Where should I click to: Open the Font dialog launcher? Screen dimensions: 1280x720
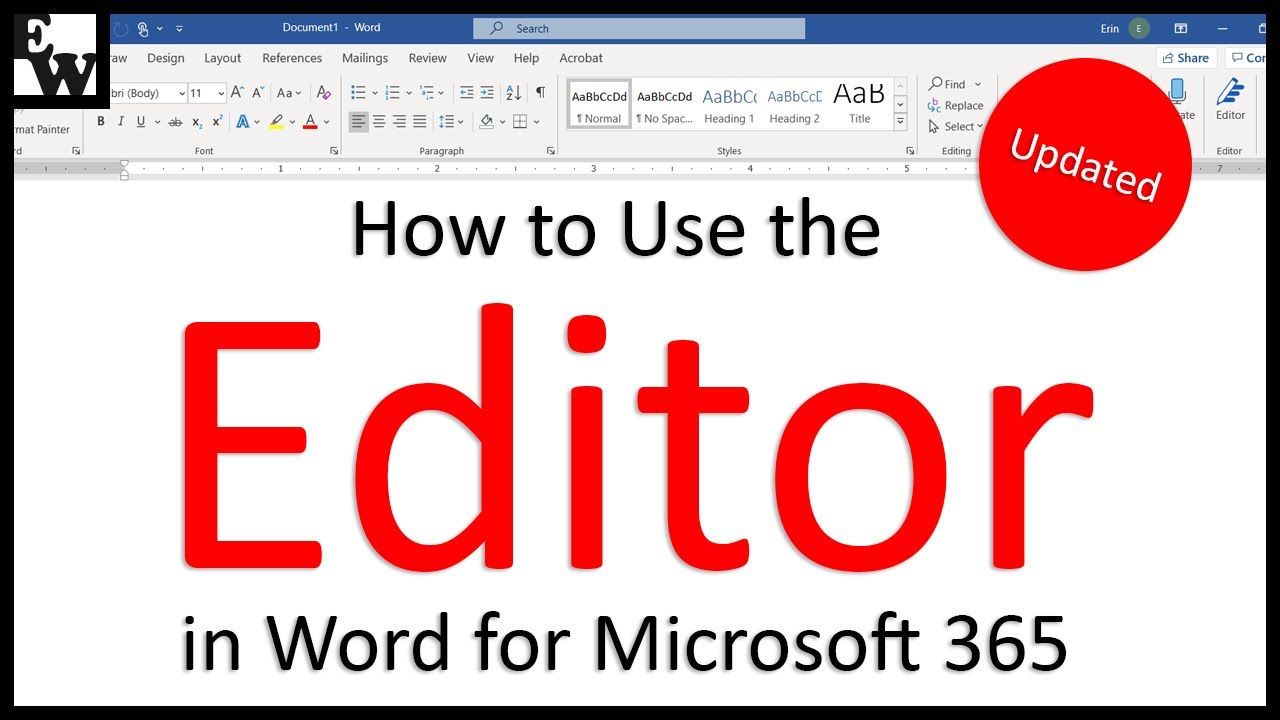[334, 151]
